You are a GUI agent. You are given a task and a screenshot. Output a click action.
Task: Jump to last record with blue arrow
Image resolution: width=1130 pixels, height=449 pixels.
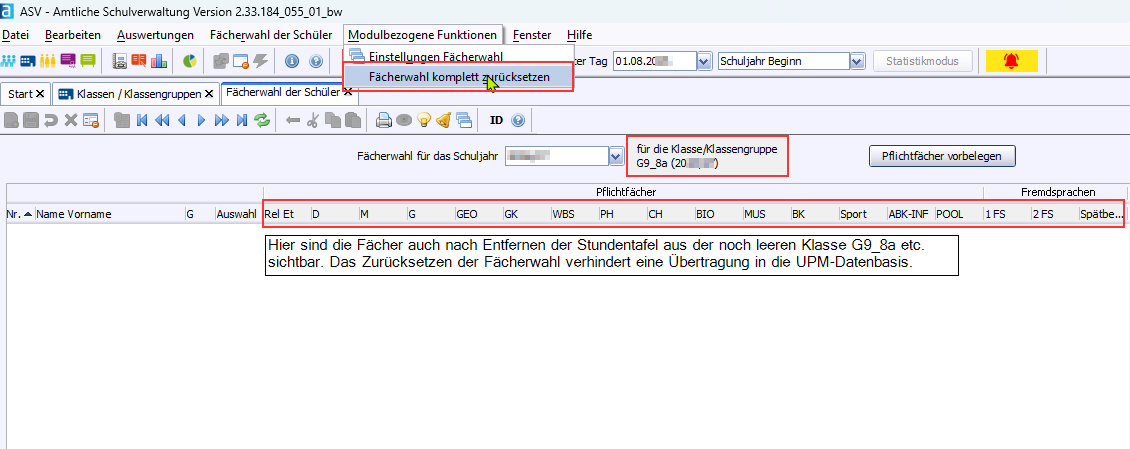[x=241, y=121]
